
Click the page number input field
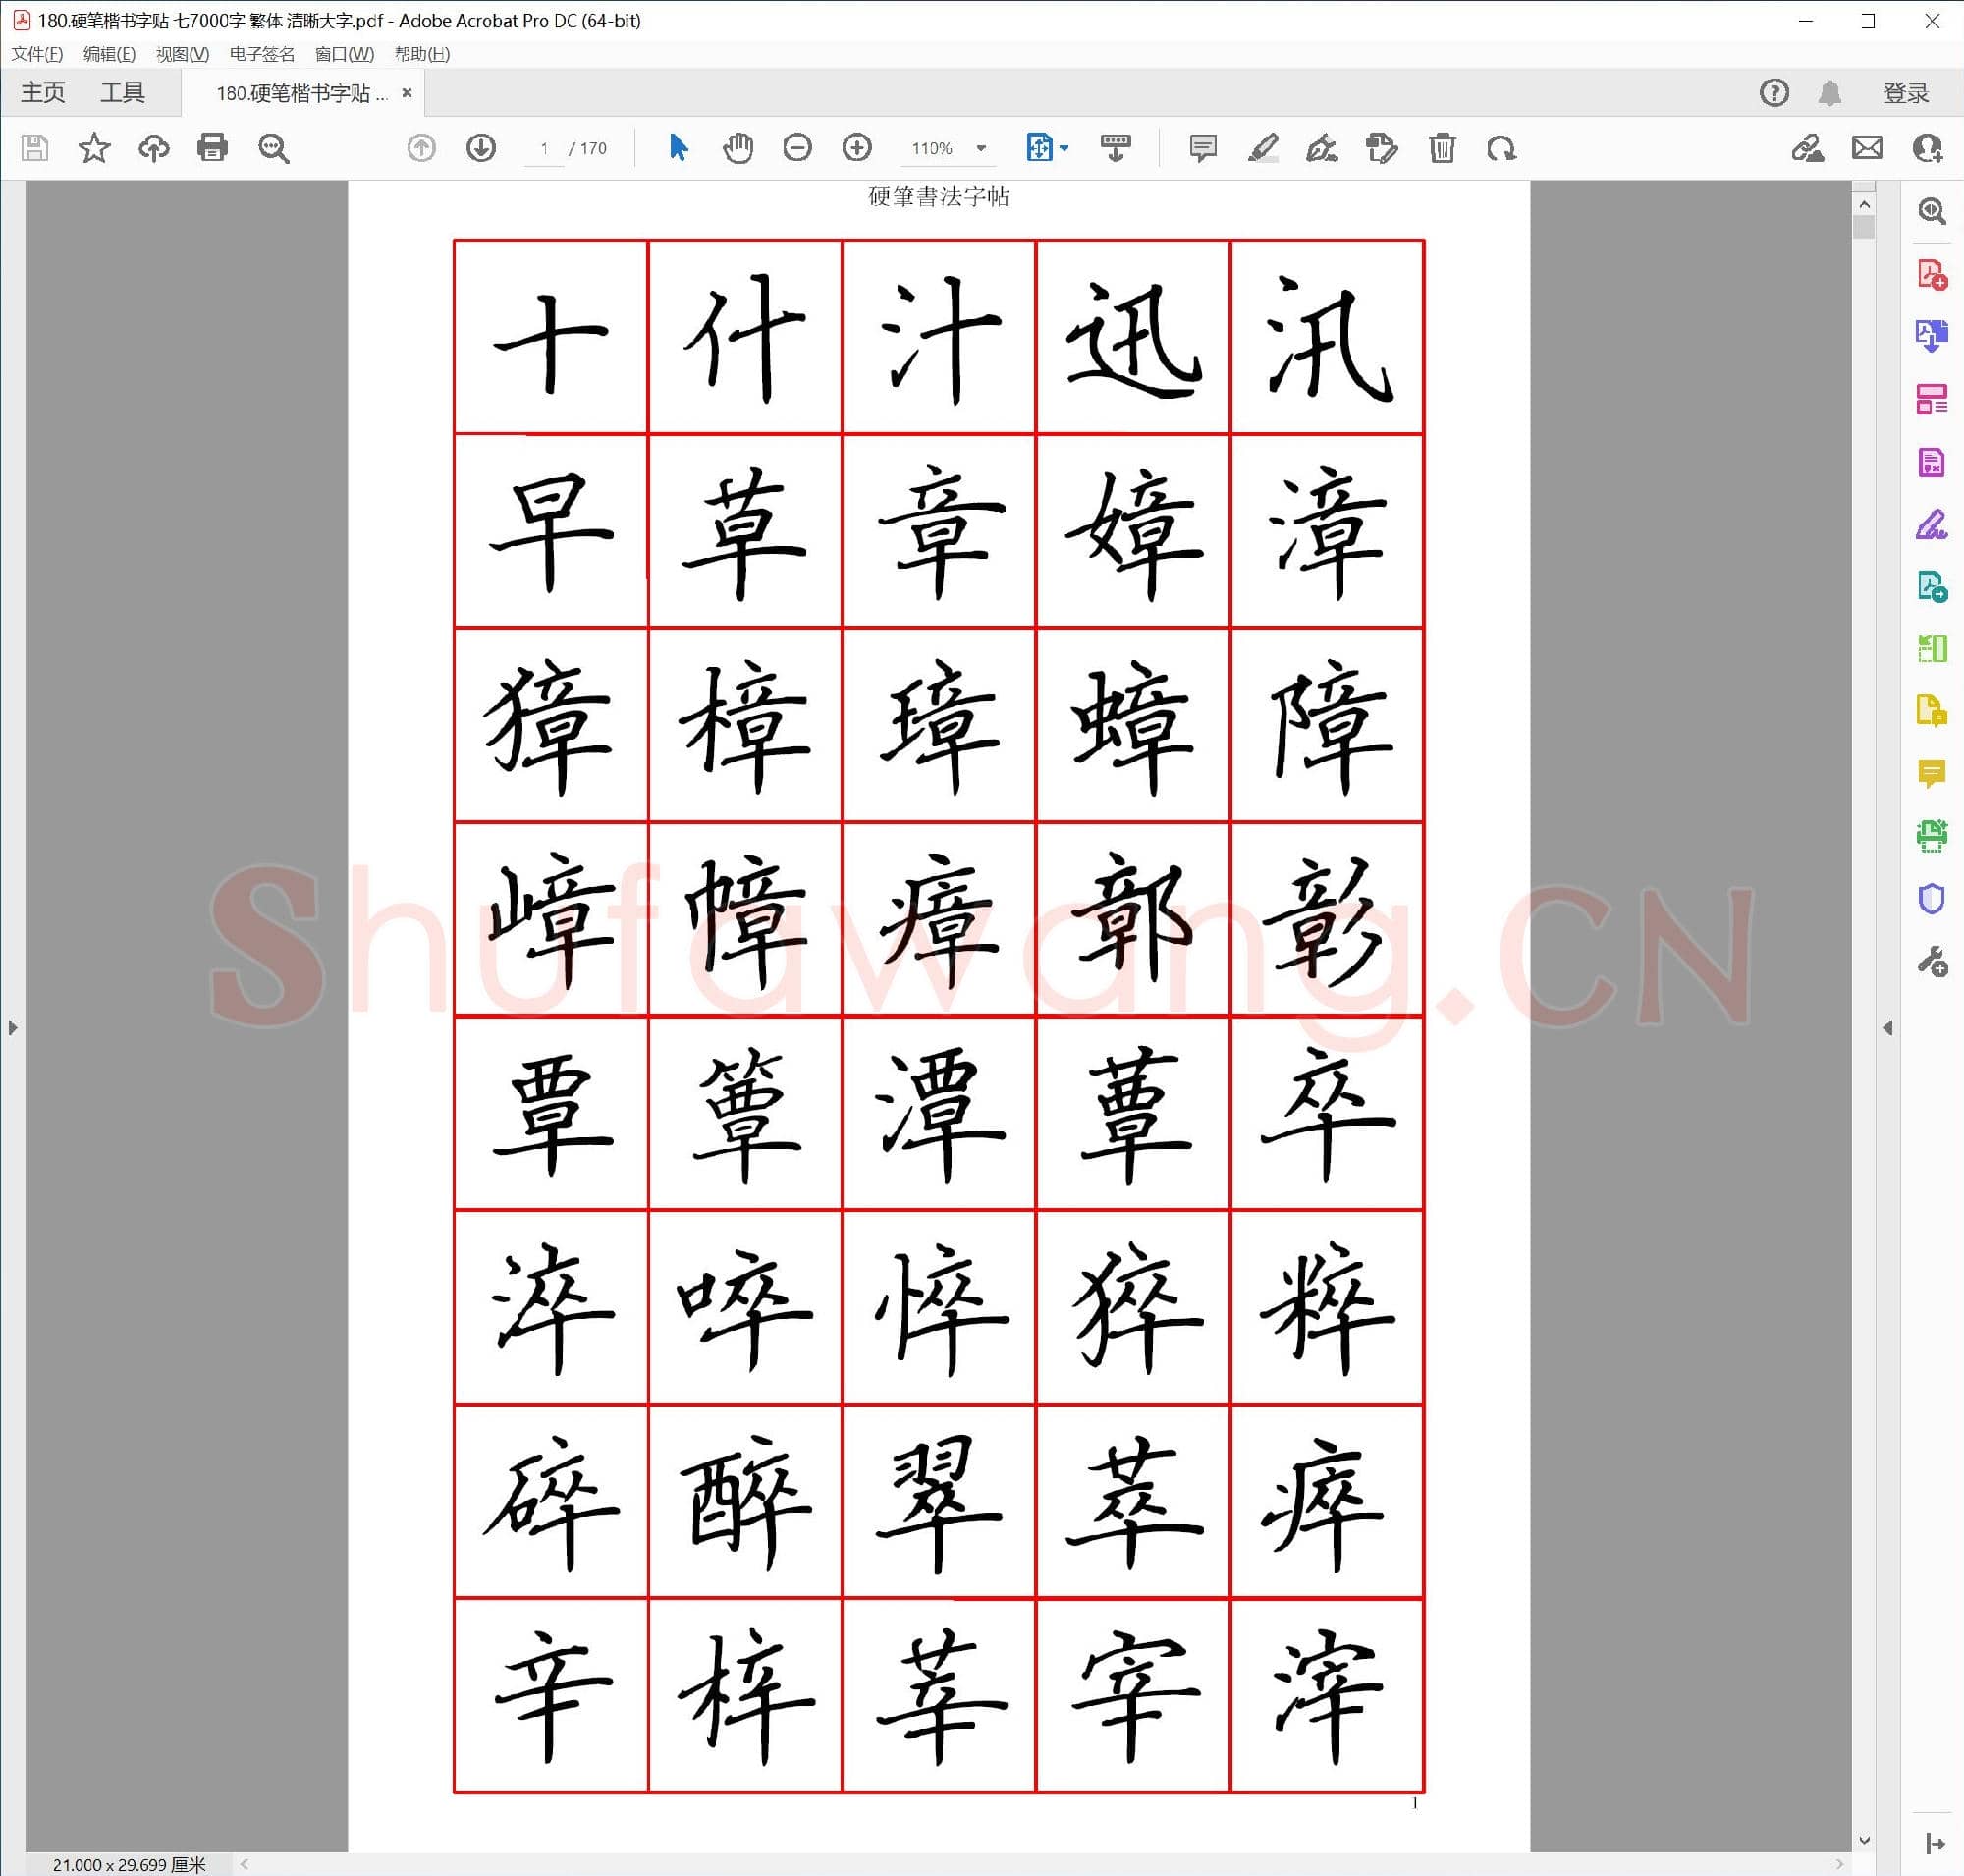pyautogui.click(x=544, y=148)
